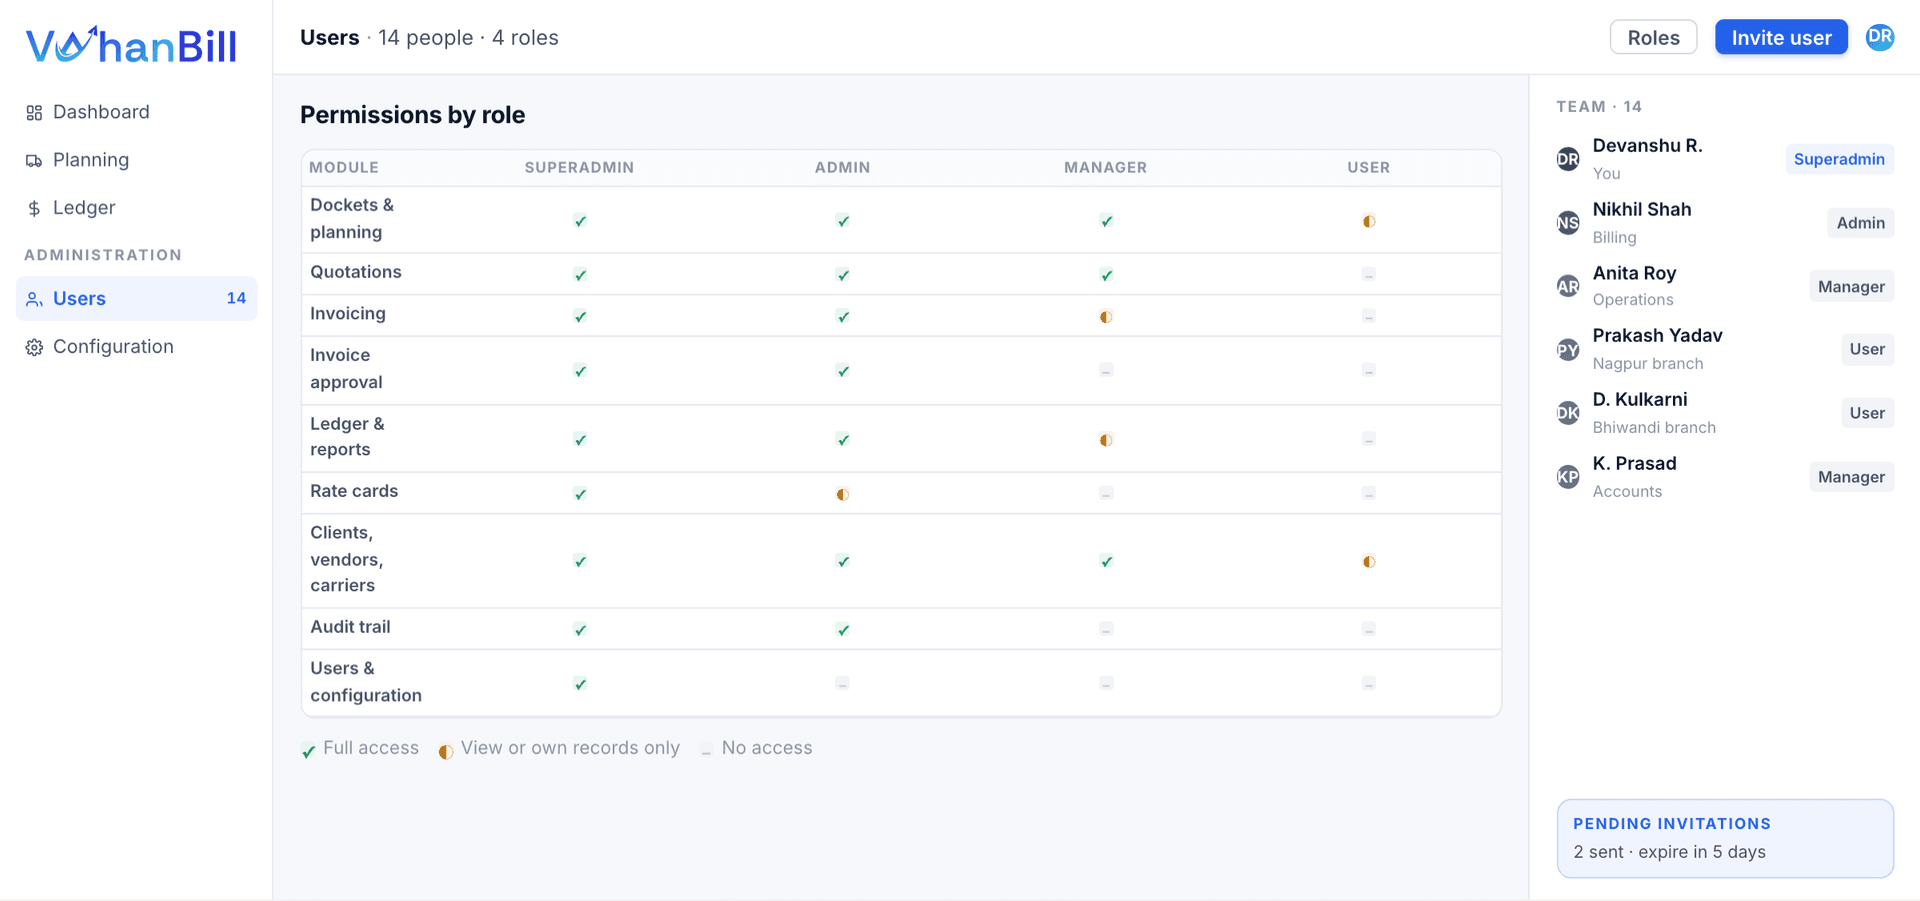Click the Configuration gear icon
The width and height of the screenshot is (1920, 901).
pyautogui.click(x=34, y=347)
